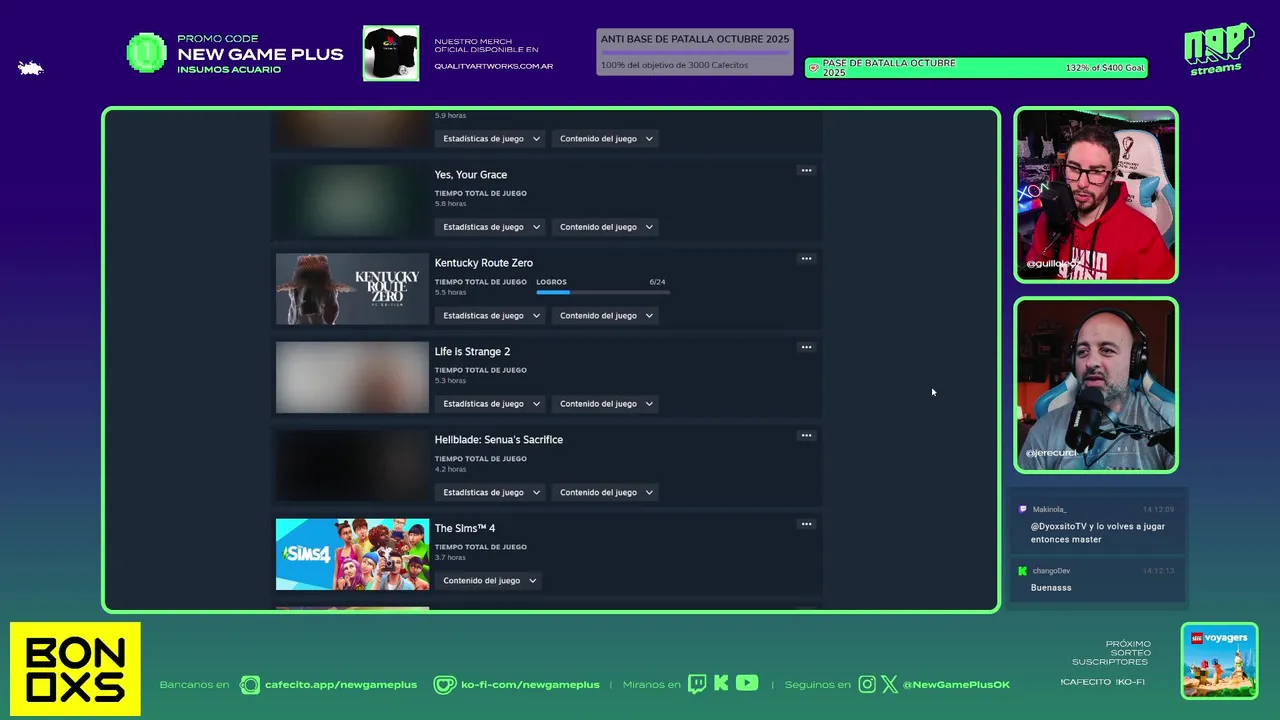The width and height of the screenshot is (1280, 720).
Task: Click the Twitch icon next to Miranos en
Action: coord(696,684)
